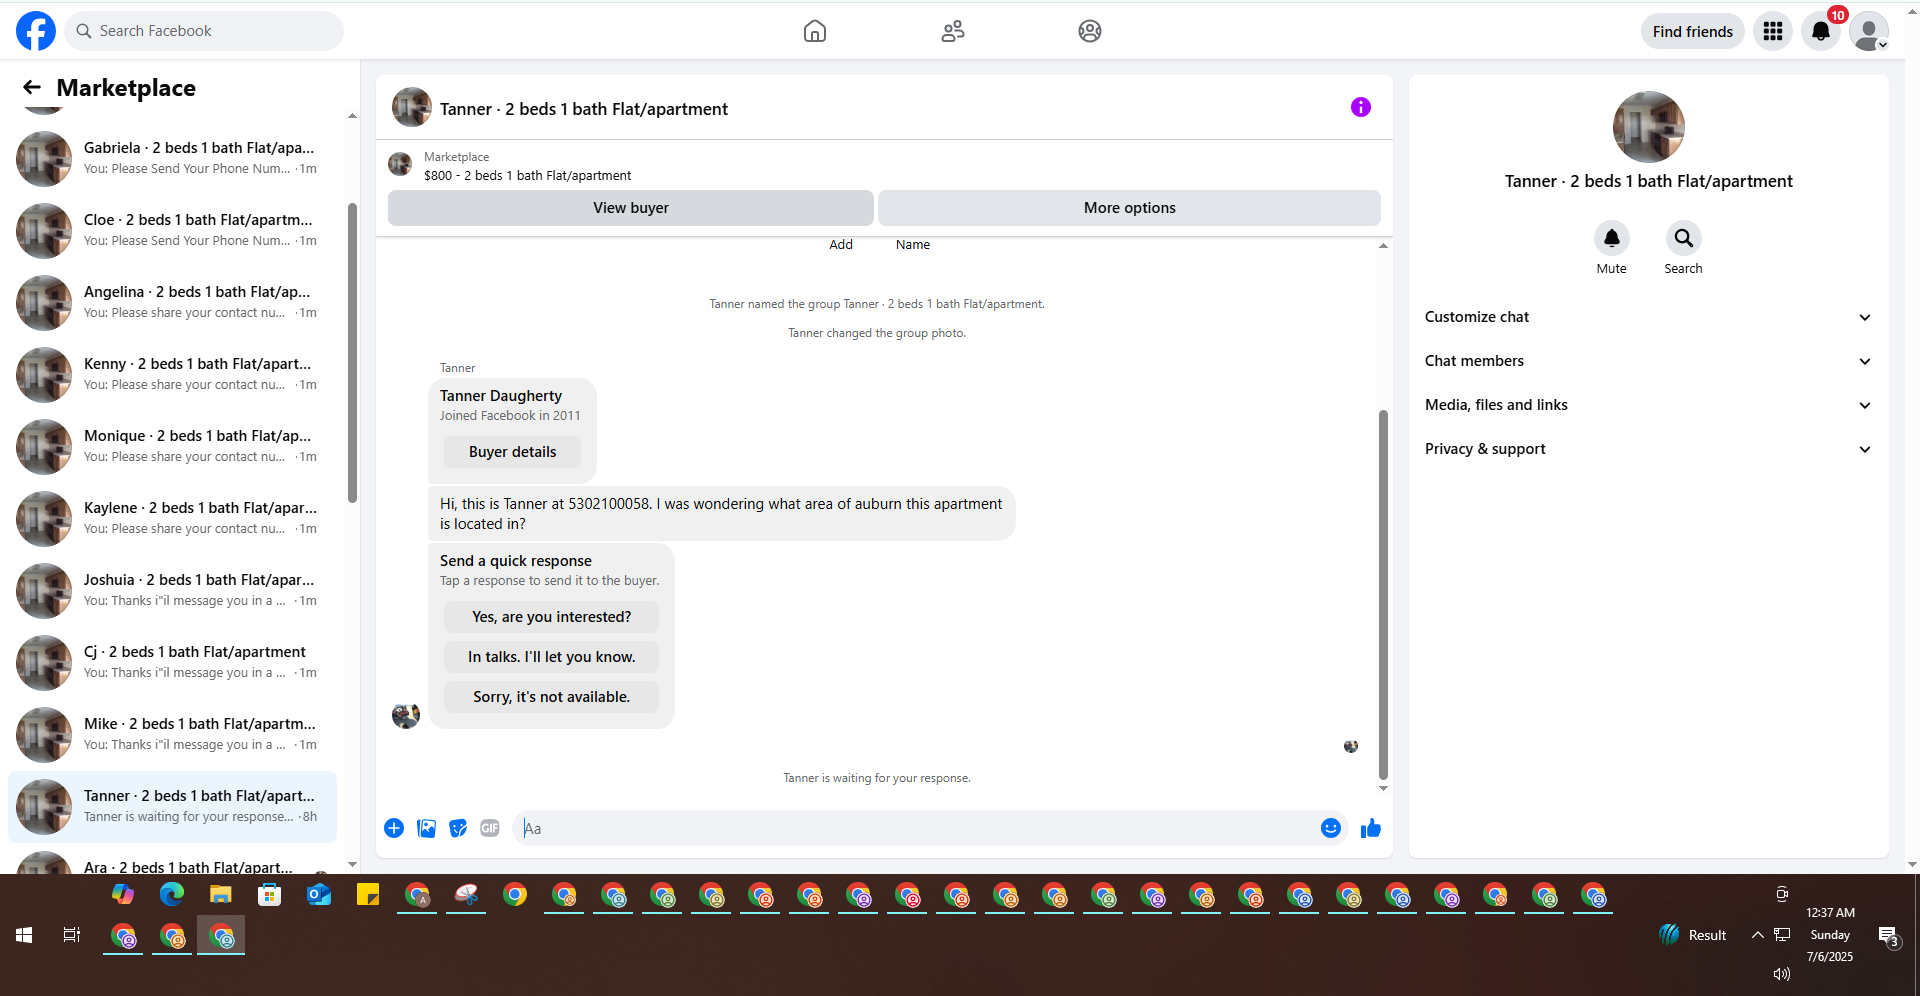Select the Tanner conversation in the list
The height and width of the screenshot is (996, 1920).
[x=172, y=806]
